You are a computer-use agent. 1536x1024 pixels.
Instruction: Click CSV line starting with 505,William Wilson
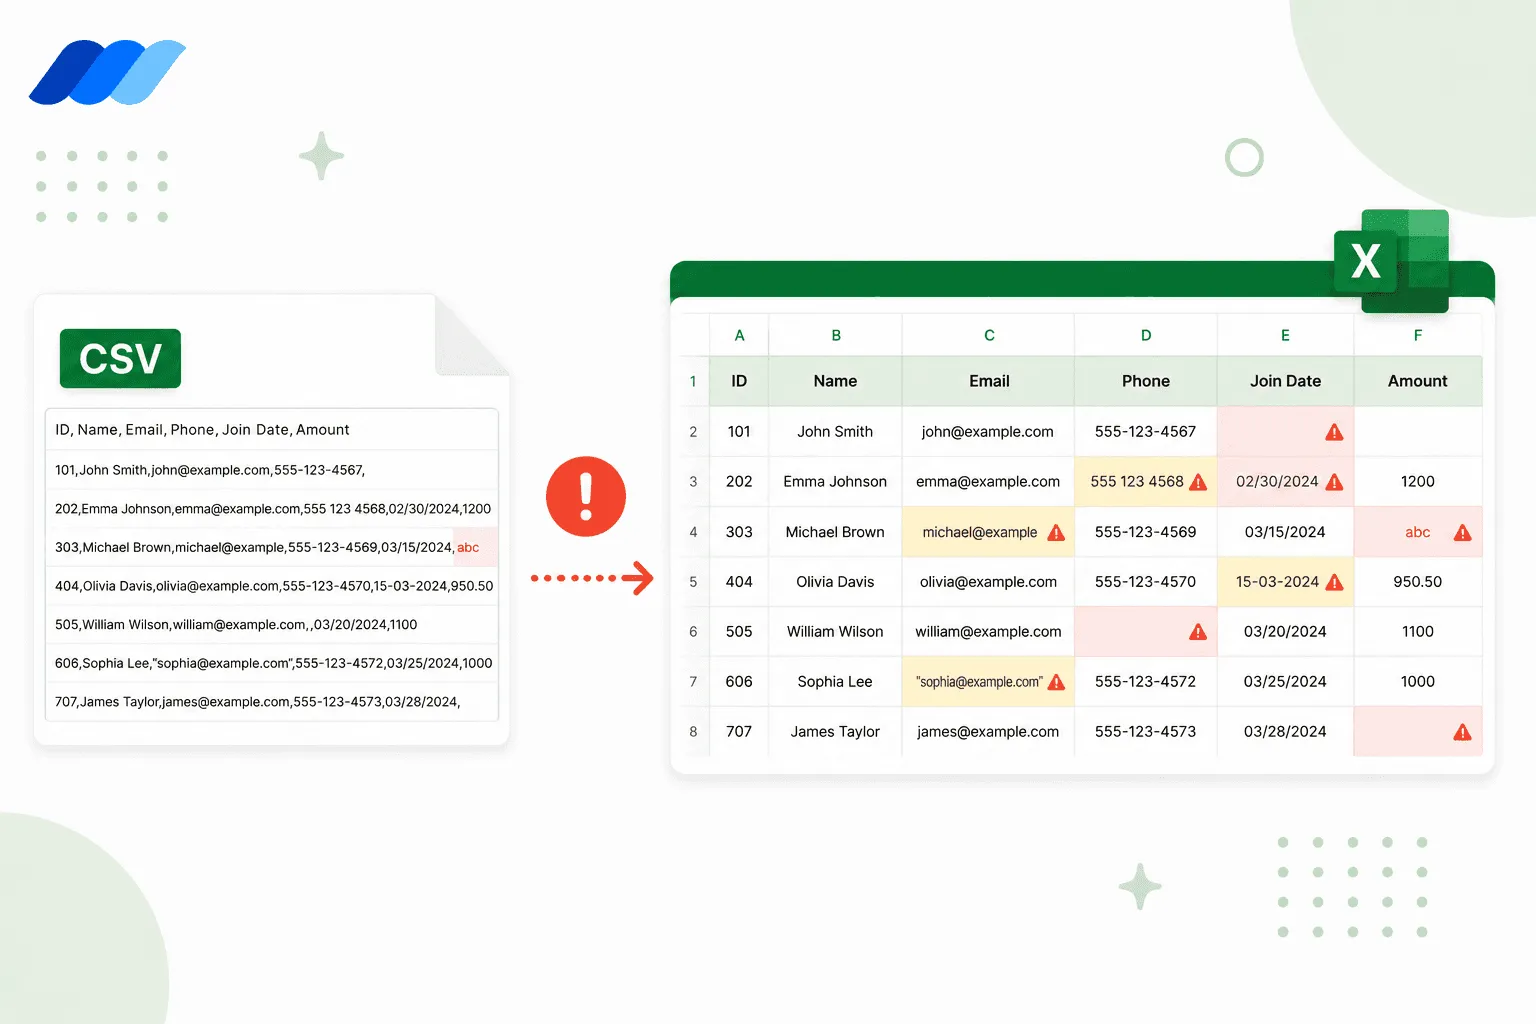236,625
